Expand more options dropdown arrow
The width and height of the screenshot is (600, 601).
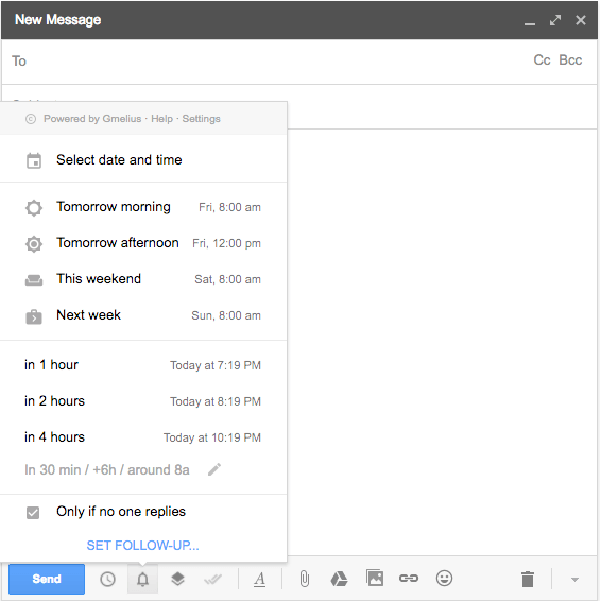(x=575, y=580)
